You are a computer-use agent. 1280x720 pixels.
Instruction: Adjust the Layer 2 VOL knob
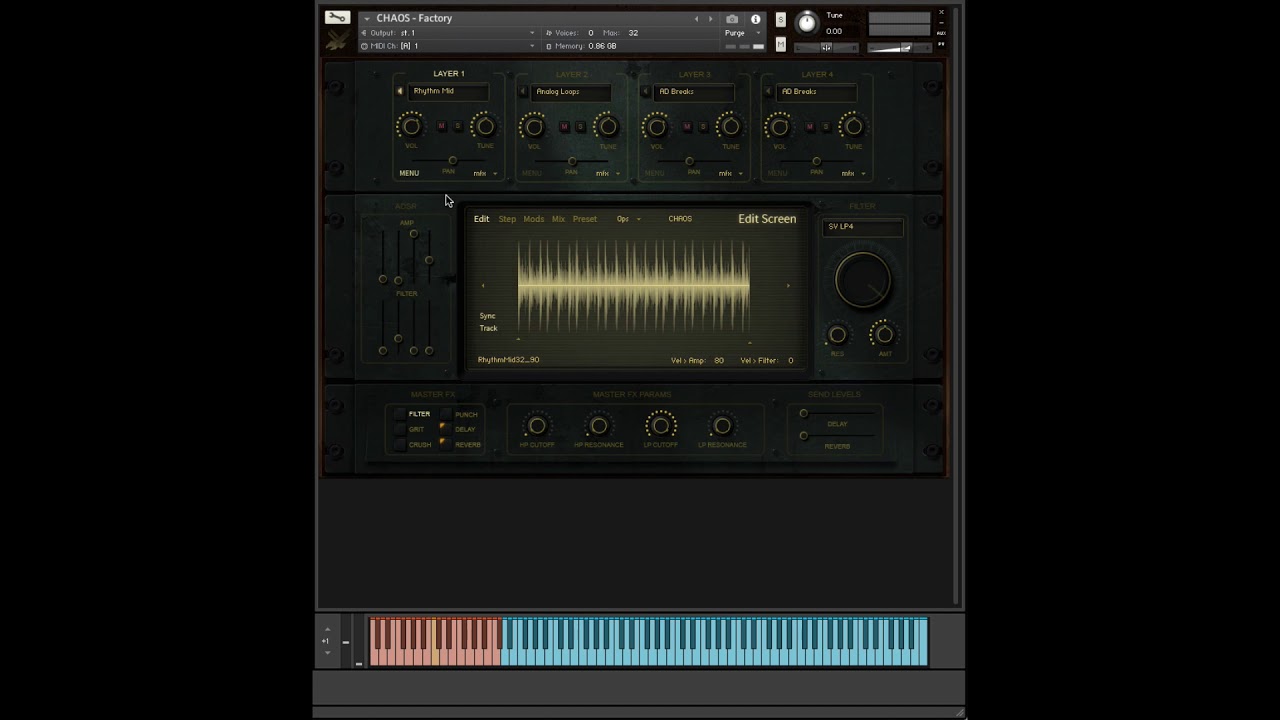click(x=533, y=126)
